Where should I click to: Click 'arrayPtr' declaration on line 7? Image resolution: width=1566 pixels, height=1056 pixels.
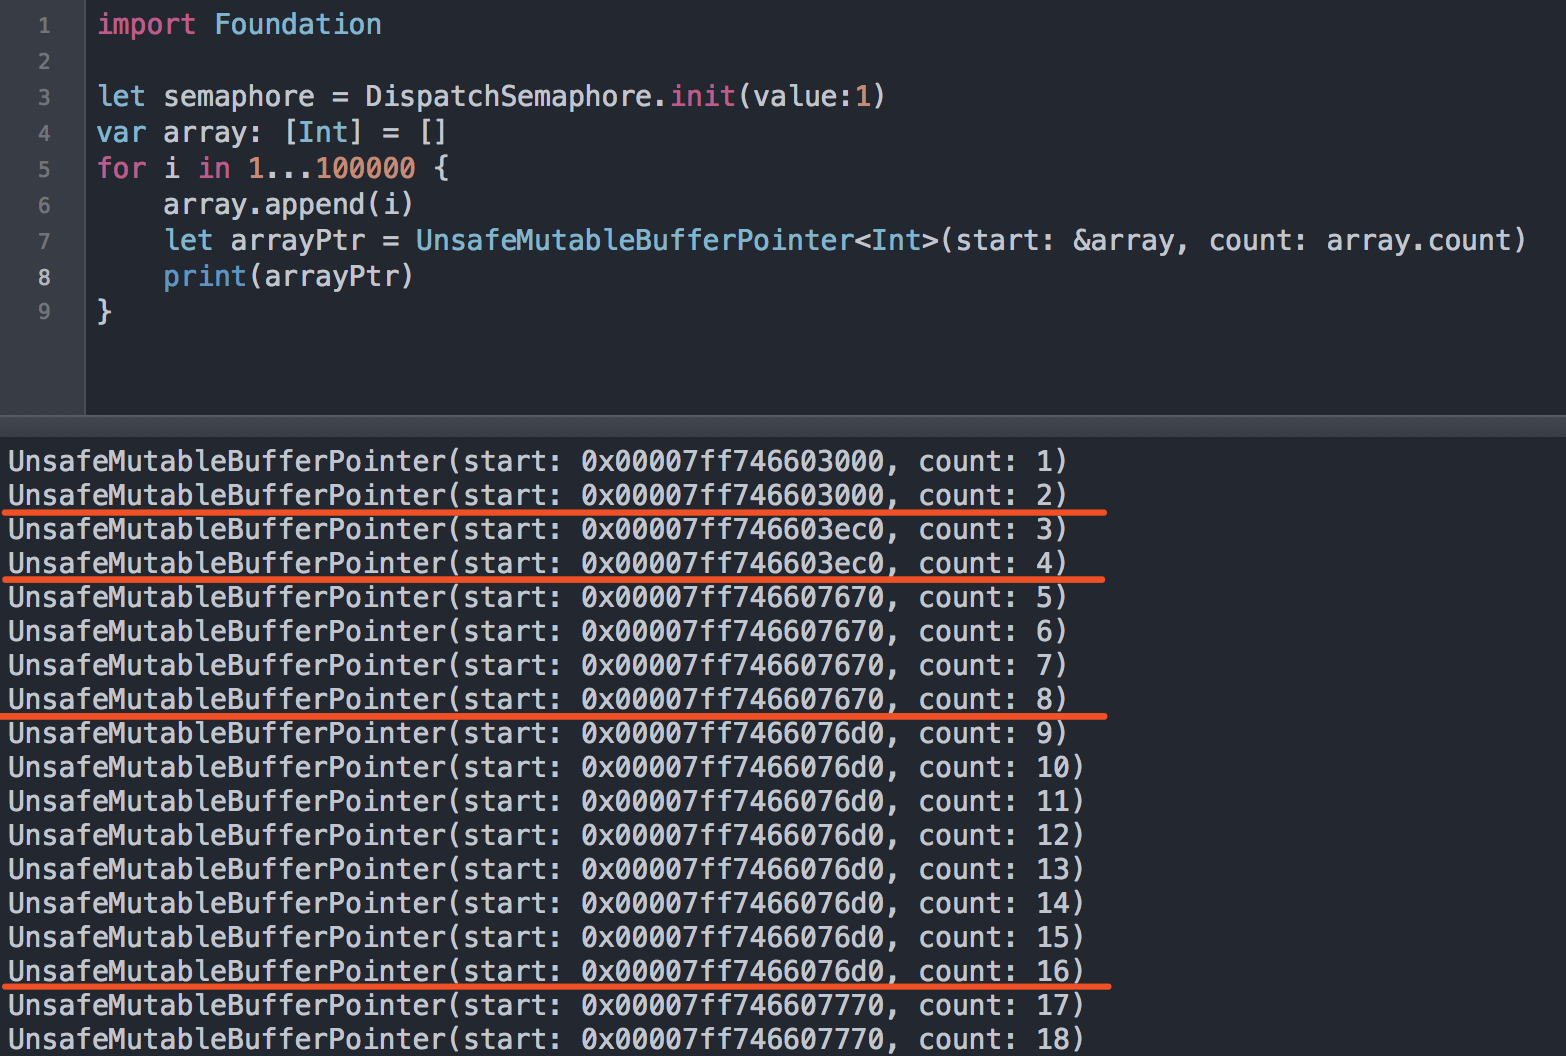(298, 240)
